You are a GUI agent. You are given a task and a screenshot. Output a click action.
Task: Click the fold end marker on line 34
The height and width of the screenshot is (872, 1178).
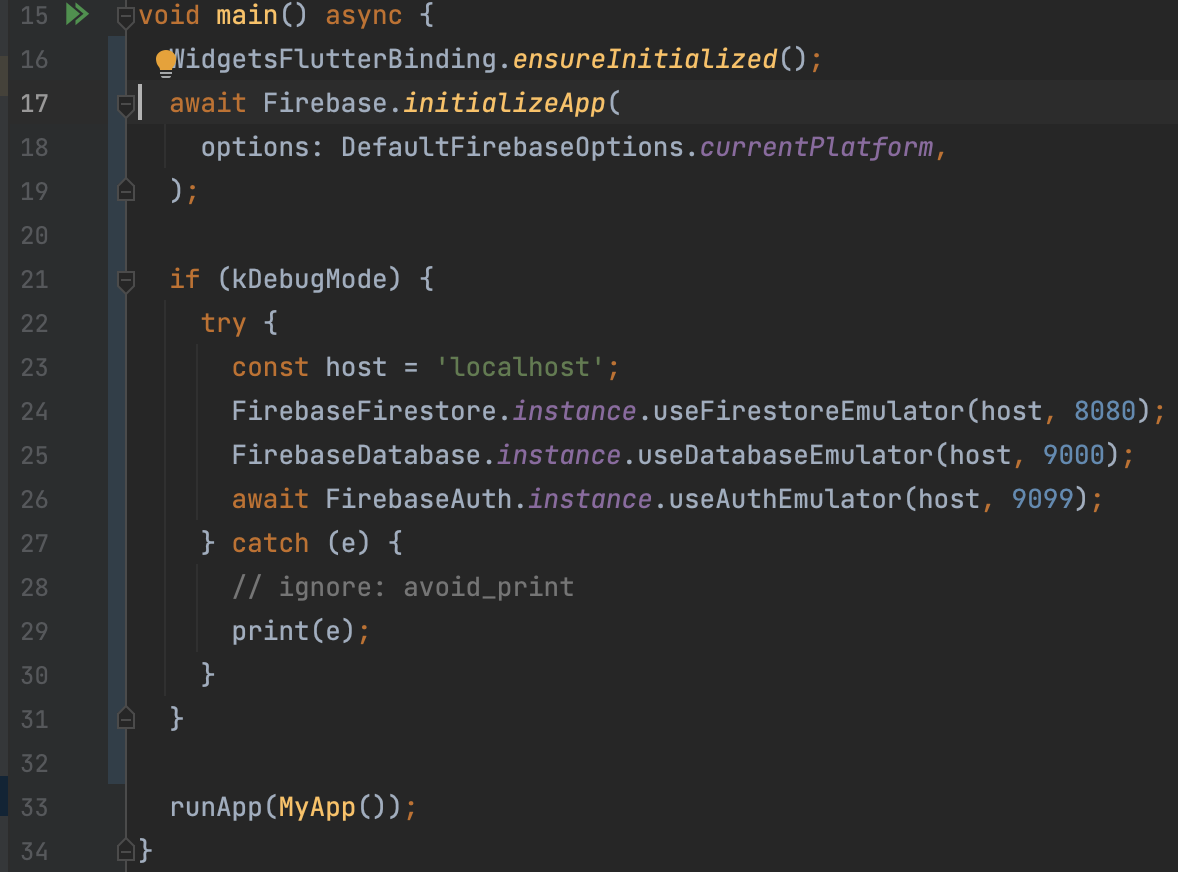click(x=126, y=850)
